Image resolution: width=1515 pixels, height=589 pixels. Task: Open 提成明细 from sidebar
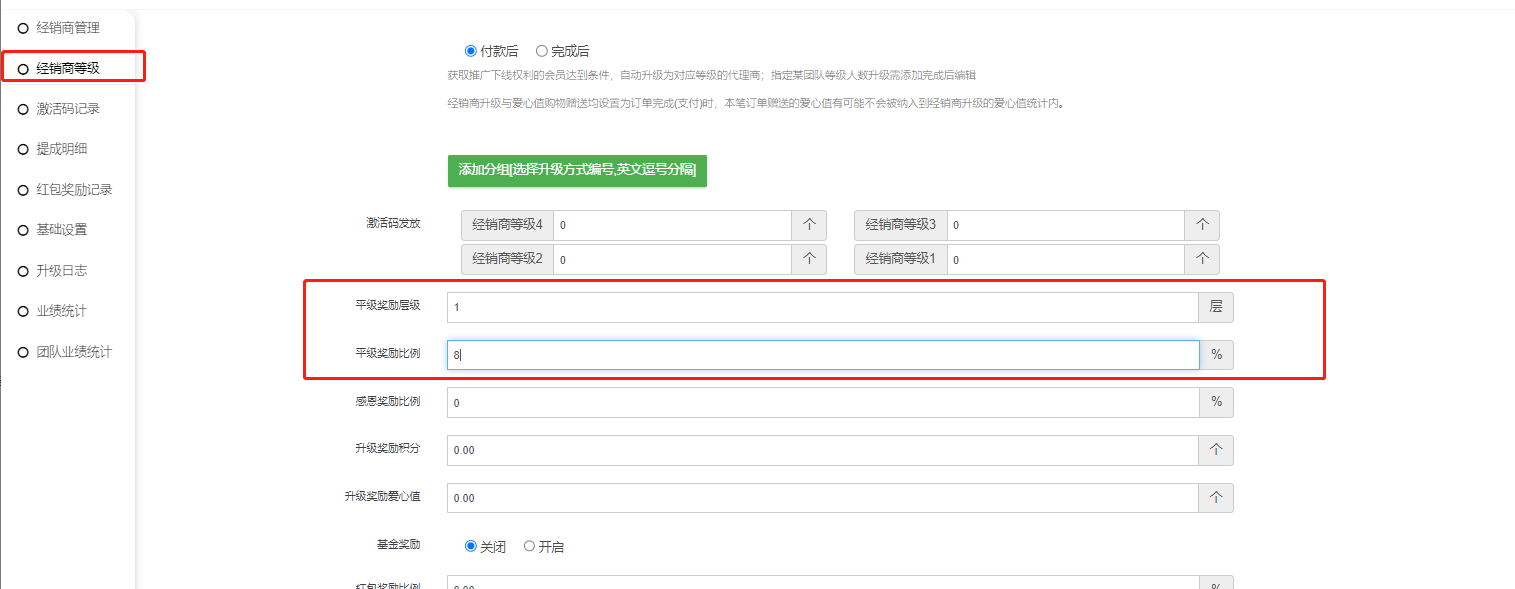[x=61, y=149]
